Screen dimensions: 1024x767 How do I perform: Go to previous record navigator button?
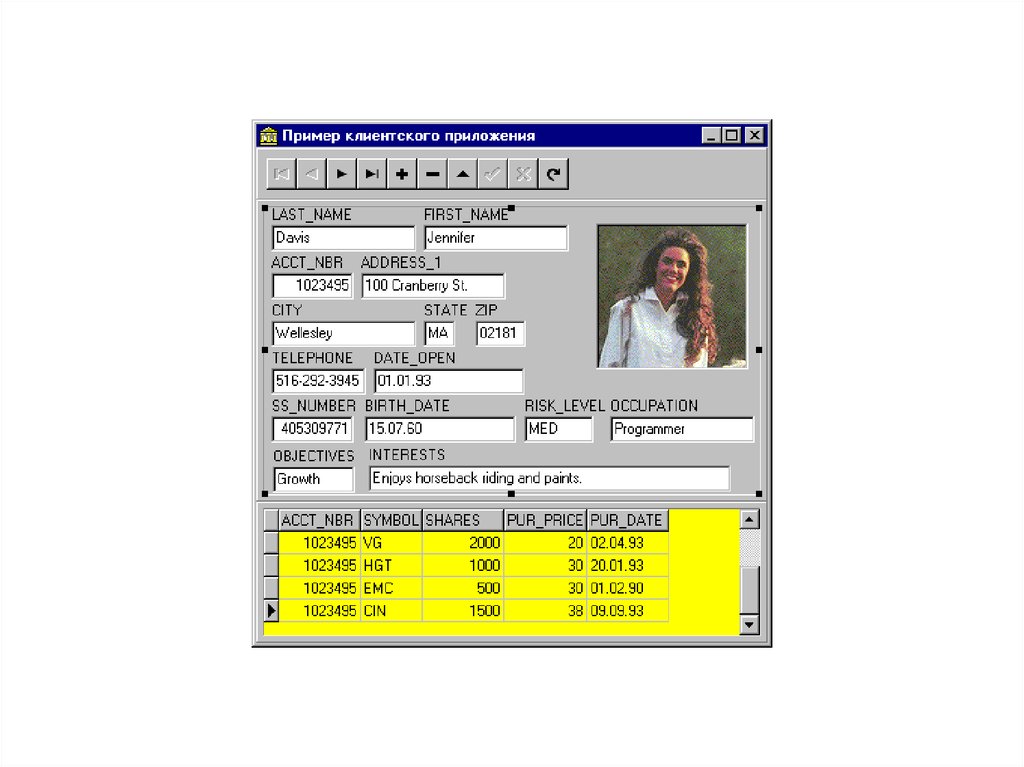pyautogui.click(x=312, y=174)
